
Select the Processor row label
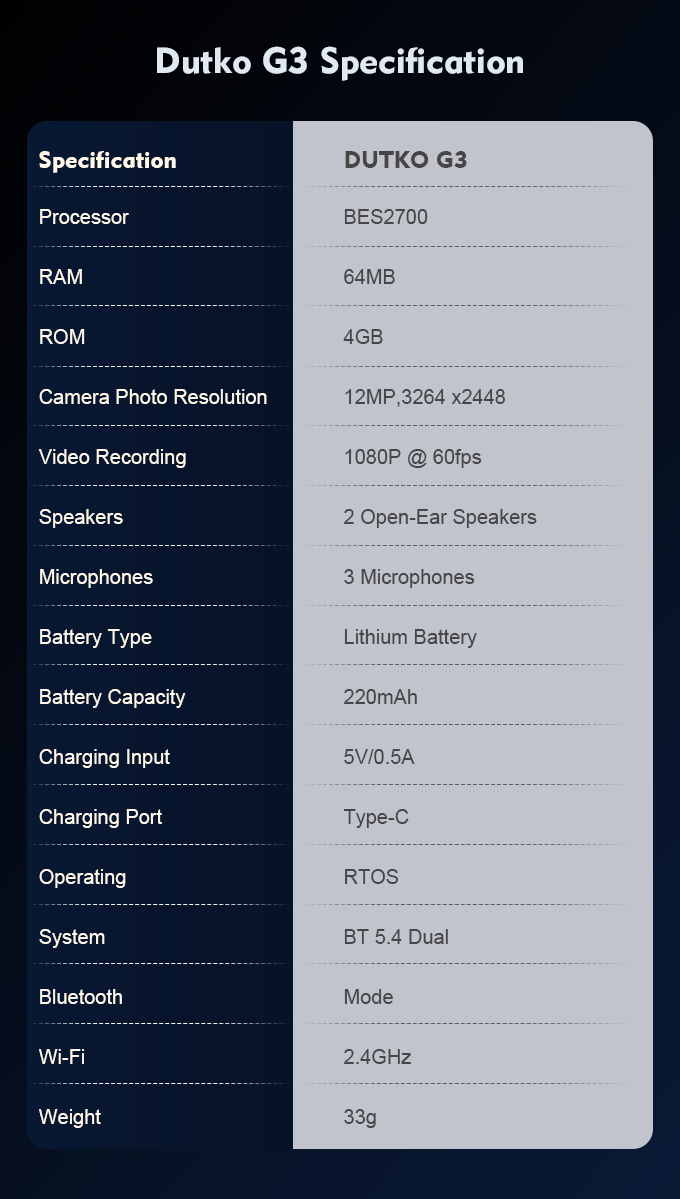click(83, 217)
